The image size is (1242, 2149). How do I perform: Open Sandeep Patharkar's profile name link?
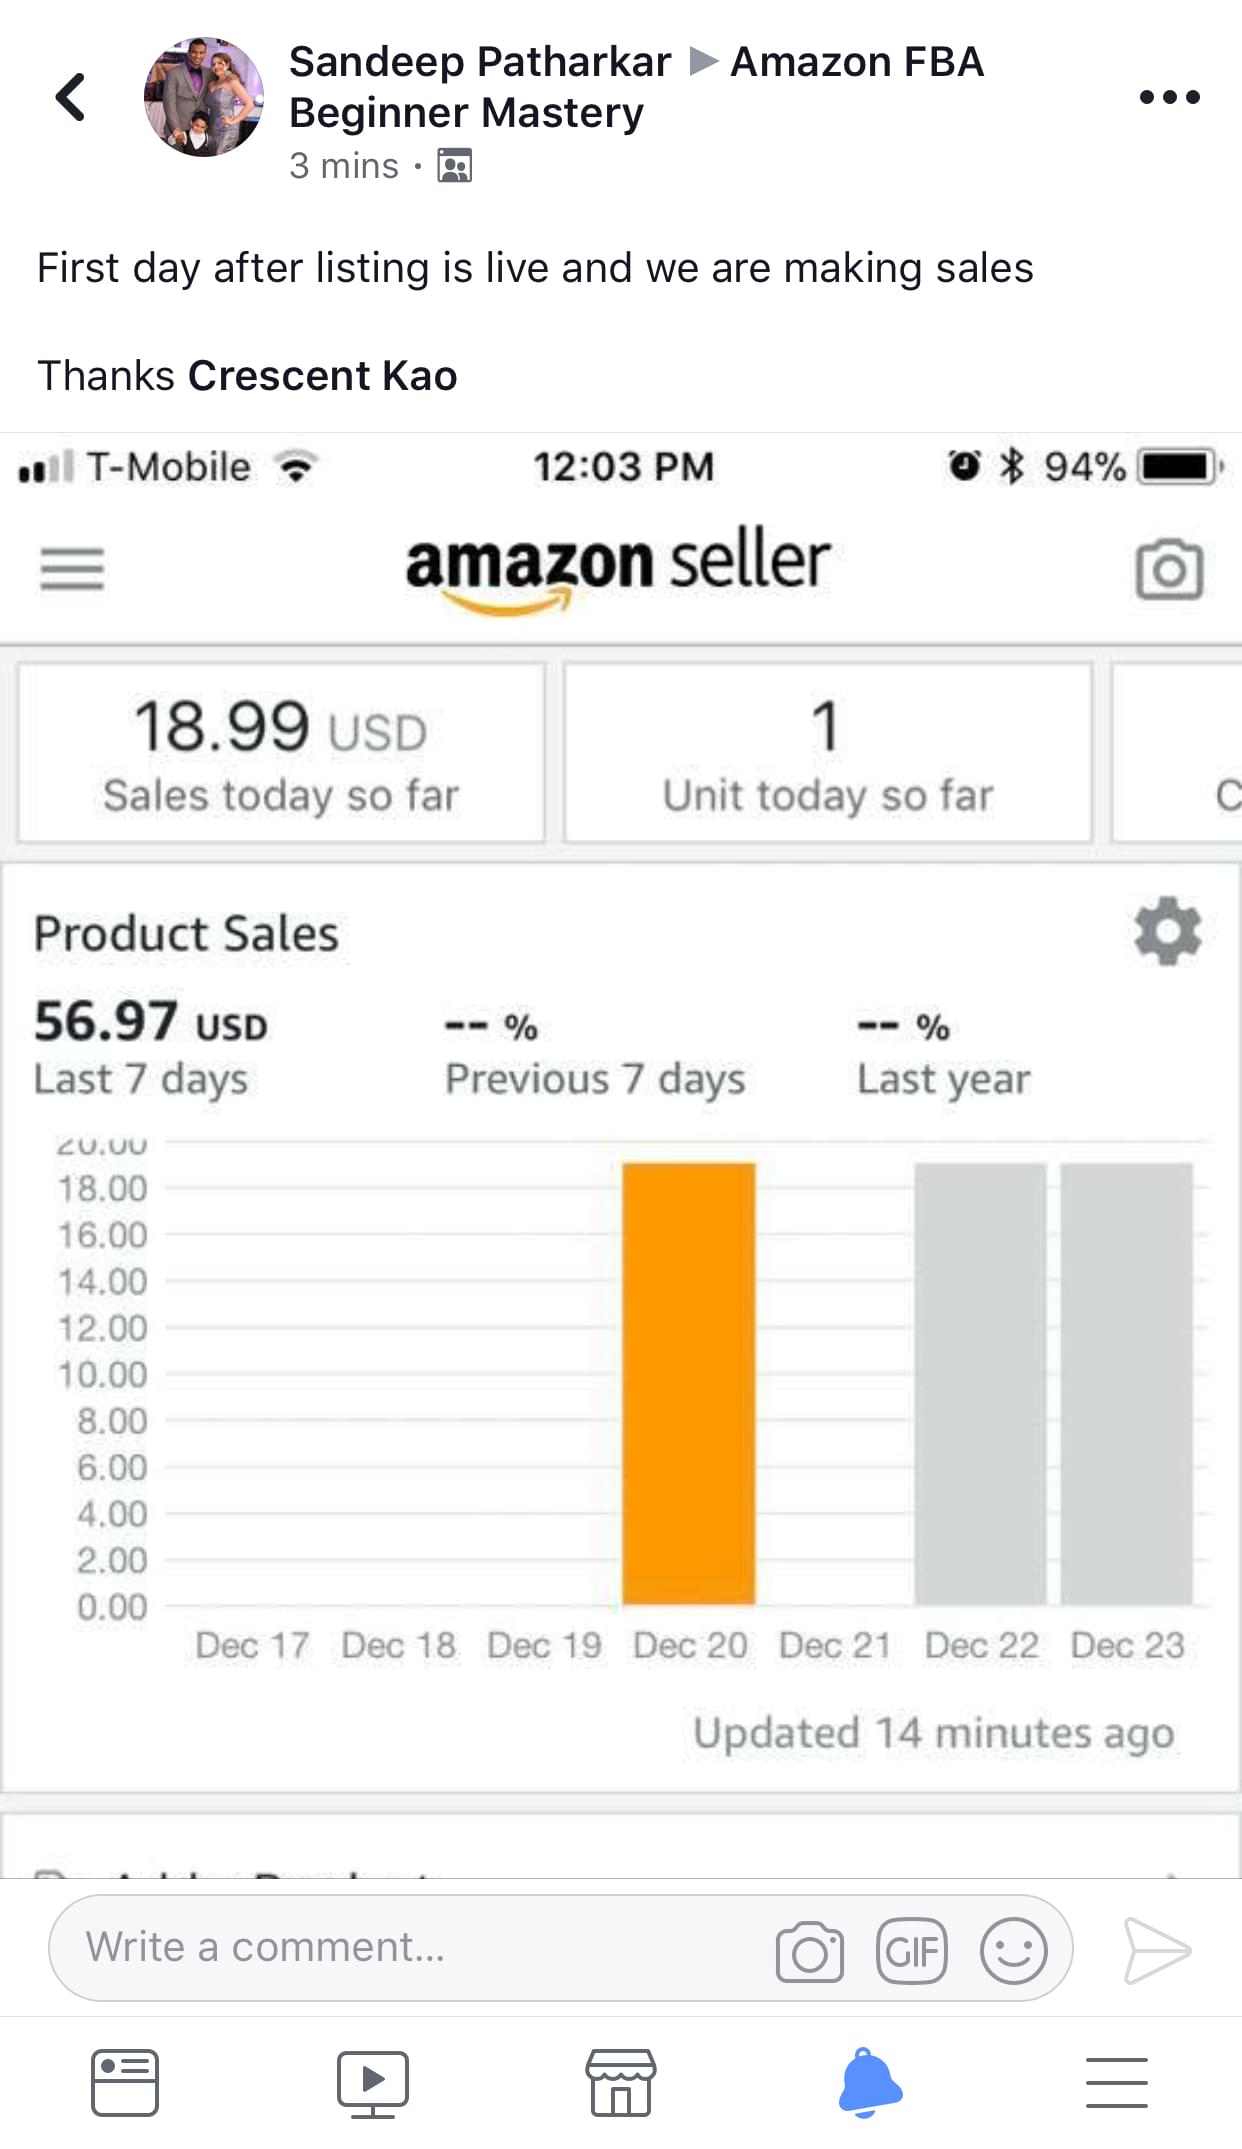(480, 62)
